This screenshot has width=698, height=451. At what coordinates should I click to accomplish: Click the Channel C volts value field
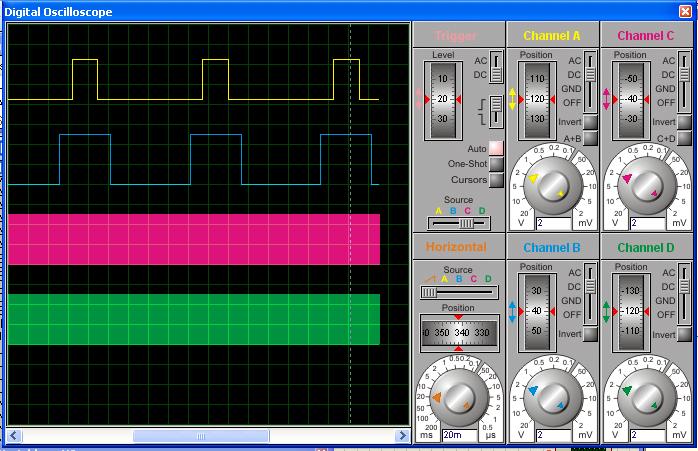pyautogui.click(x=648, y=223)
